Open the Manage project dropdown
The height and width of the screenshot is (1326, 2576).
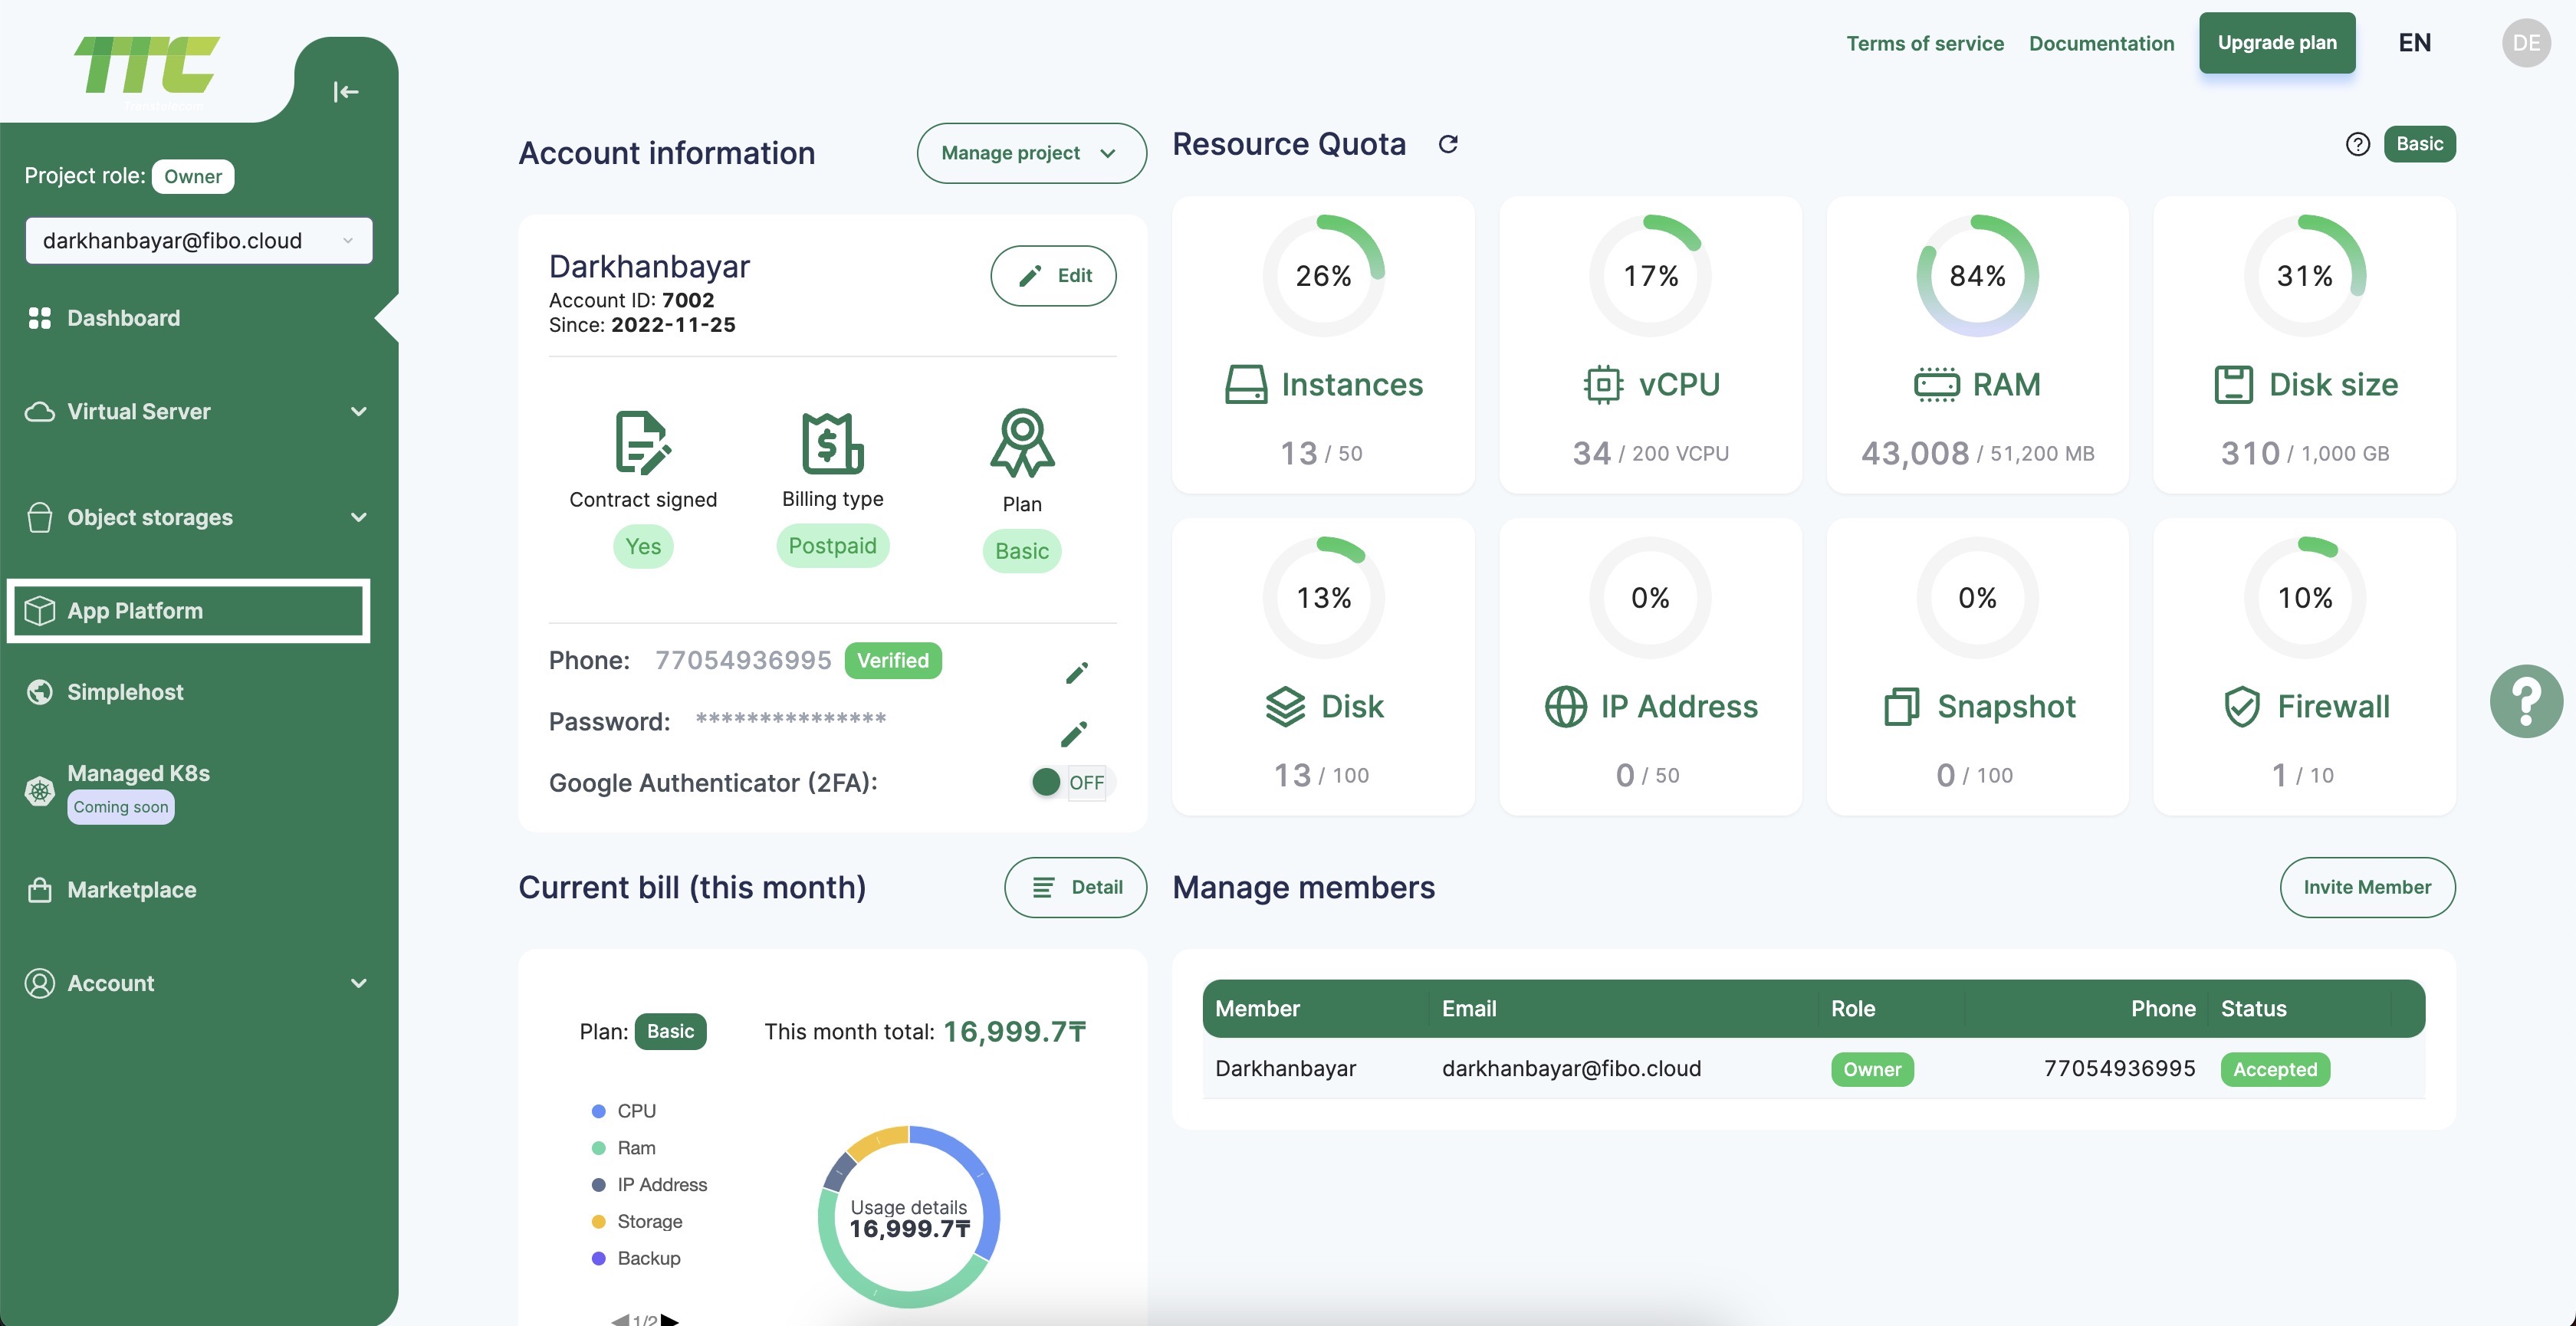pyautogui.click(x=1031, y=153)
